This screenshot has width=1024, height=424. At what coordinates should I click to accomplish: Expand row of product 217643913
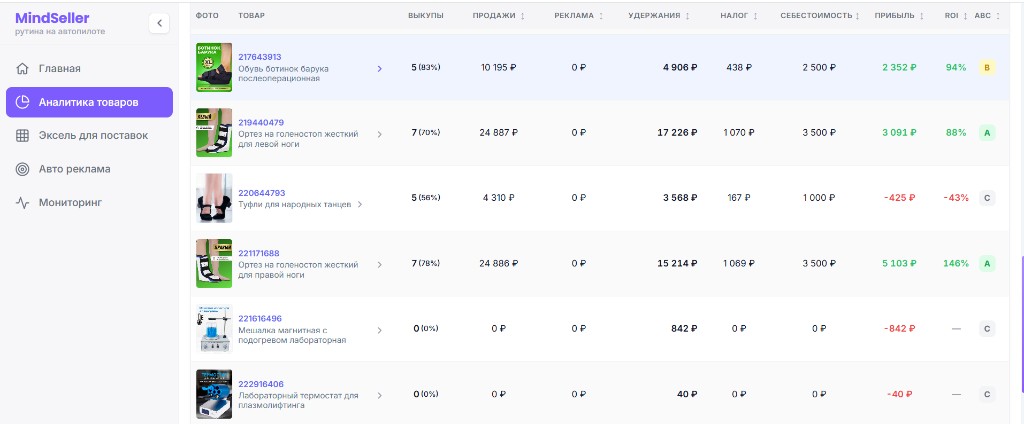click(x=379, y=69)
